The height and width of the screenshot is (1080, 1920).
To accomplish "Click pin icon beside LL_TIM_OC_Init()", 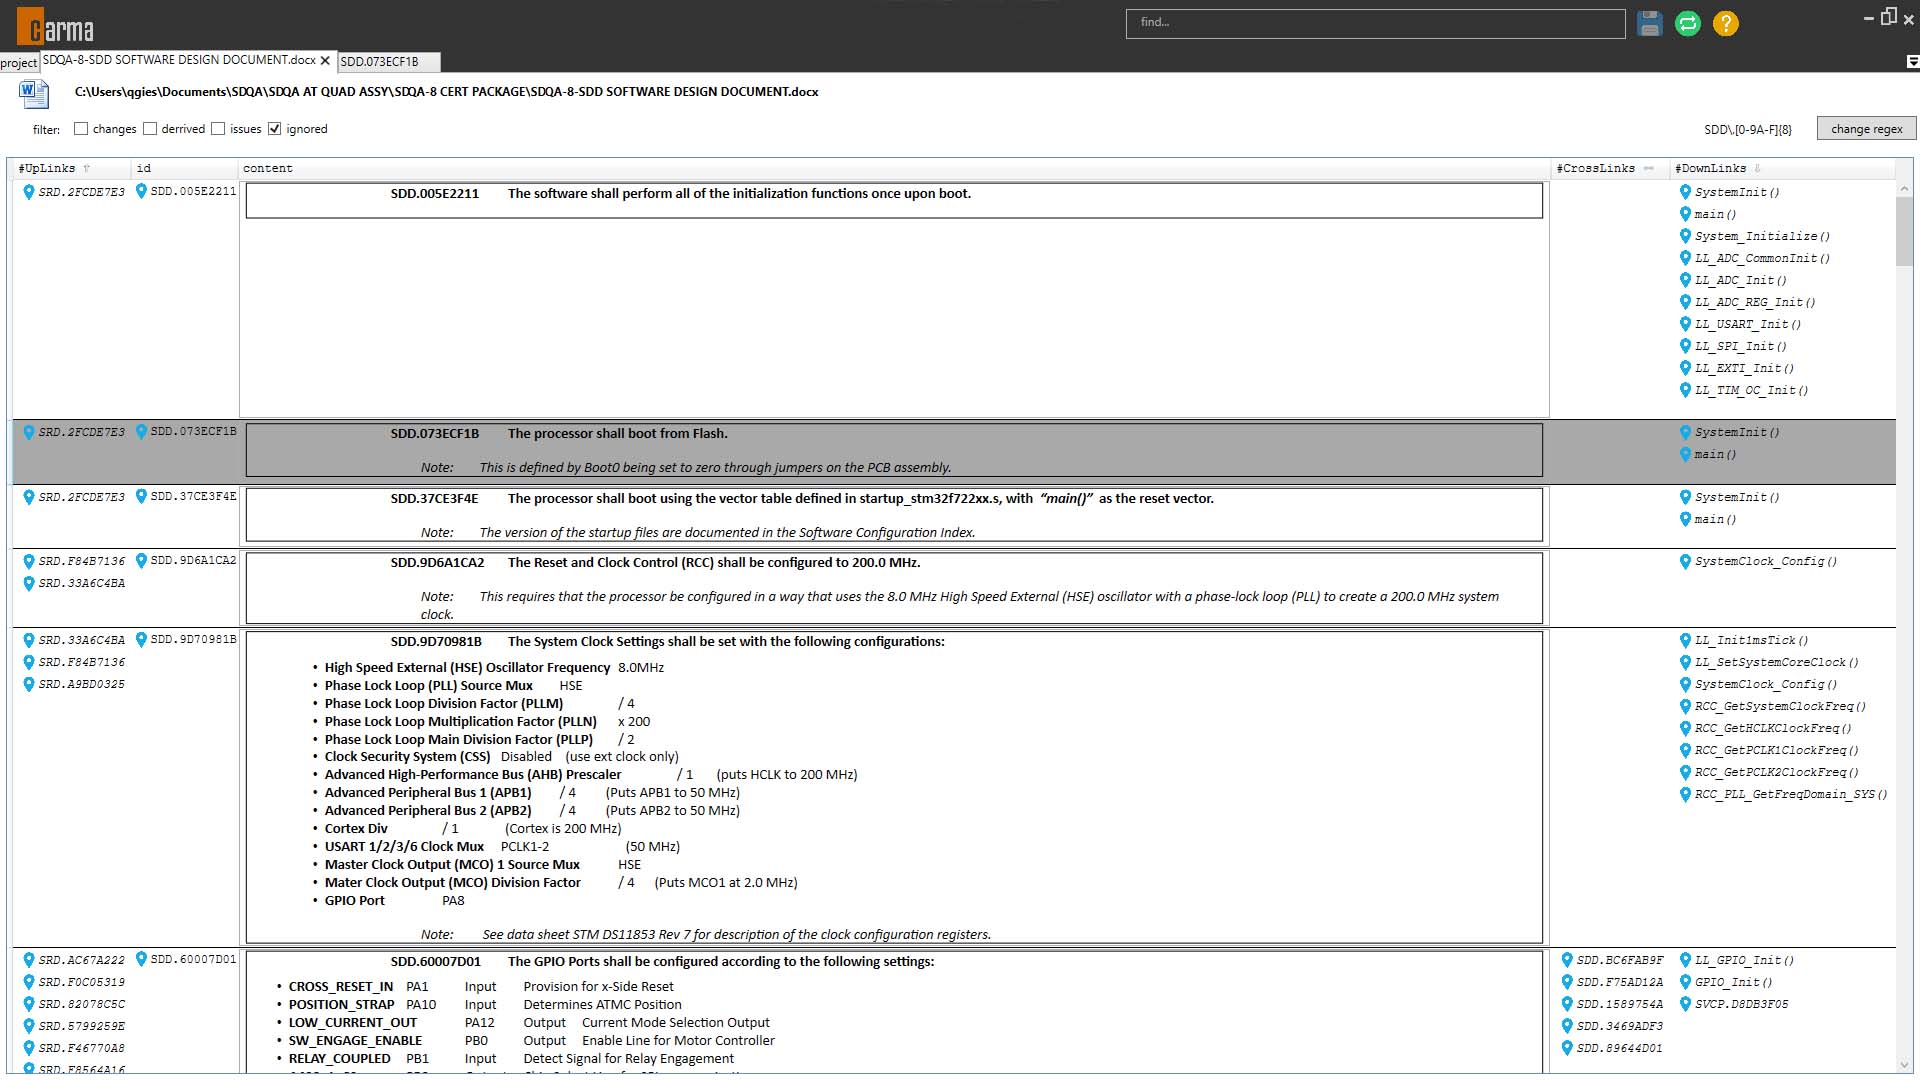I will [1685, 390].
